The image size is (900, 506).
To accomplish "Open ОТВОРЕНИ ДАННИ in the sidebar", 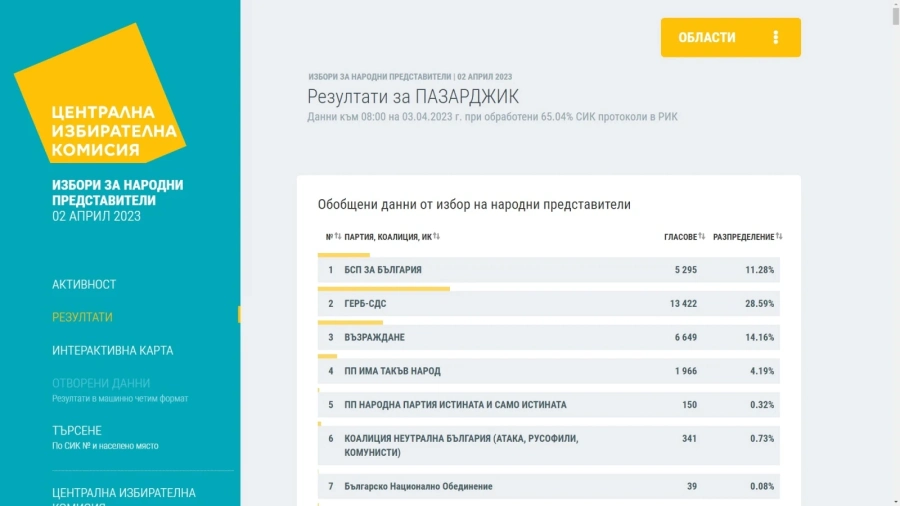I will click(x=101, y=383).
